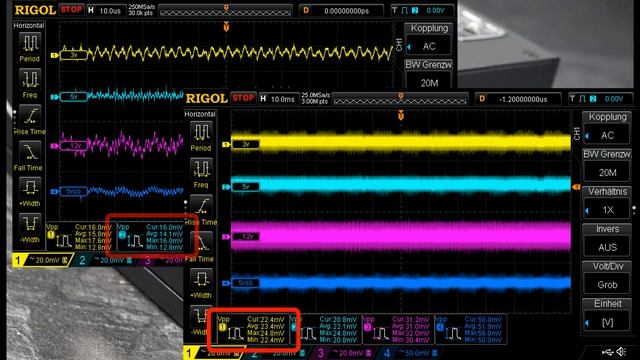Click the H 10.0ms timebase in front scope
The image size is (640, 360).
(x=278, y=99)
